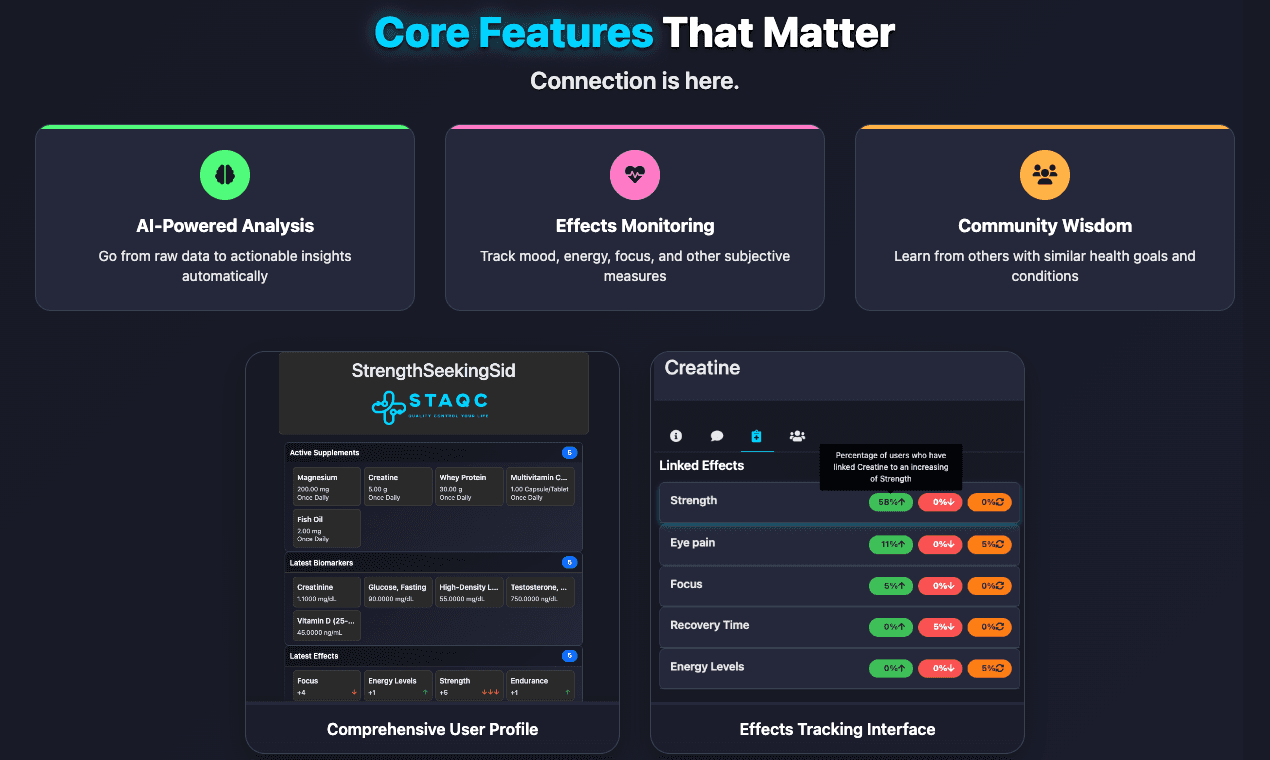Viewport: 1270px width, 760px height.
Task: Select the clipboard linked effects tab icon
Action: (756, 436)
